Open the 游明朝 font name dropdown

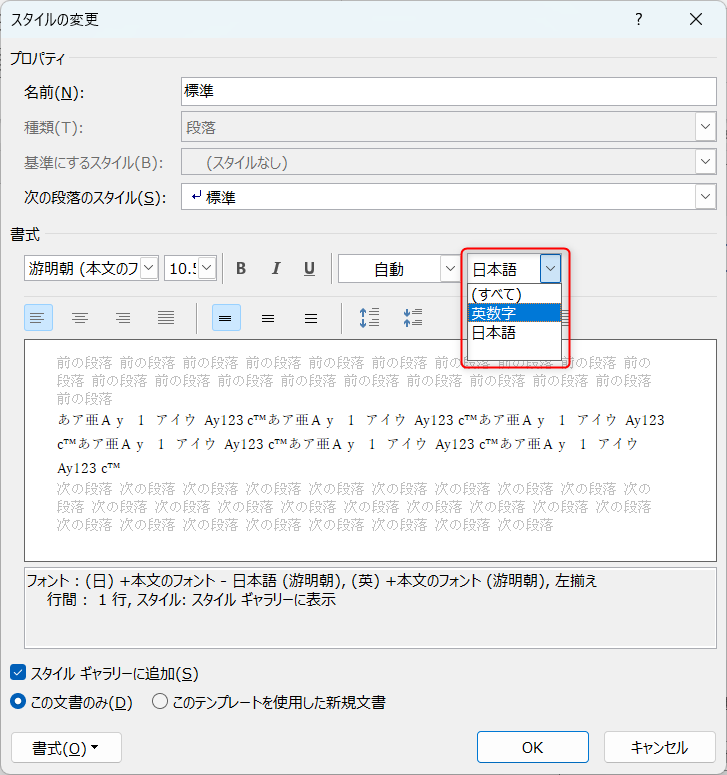click(149, 268)
